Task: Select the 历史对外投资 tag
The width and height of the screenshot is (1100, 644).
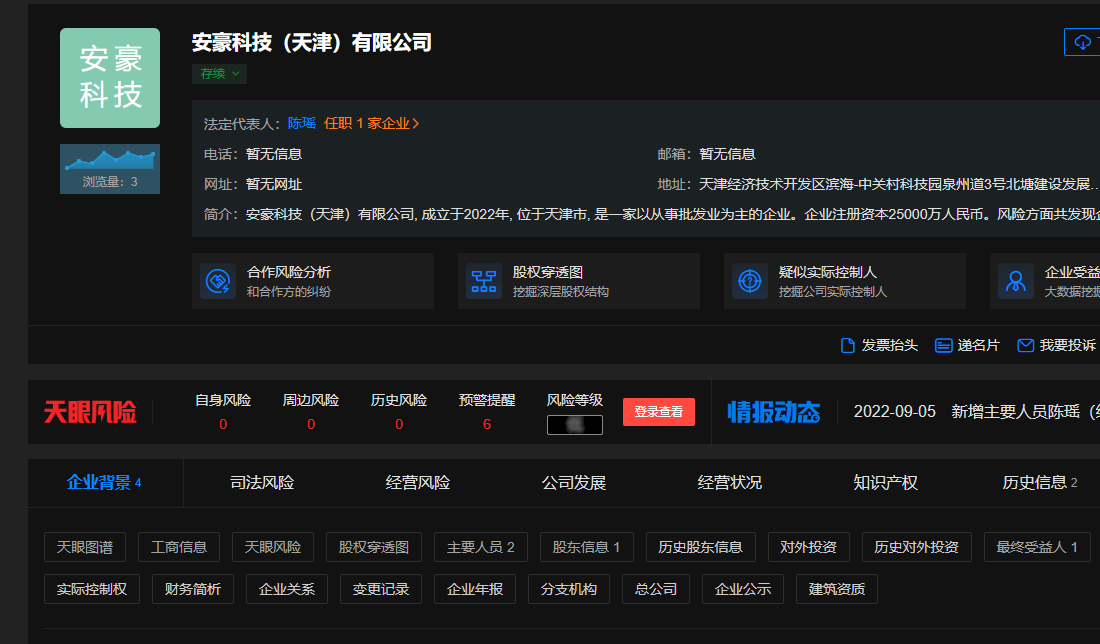Action: [x=917, y=547]
